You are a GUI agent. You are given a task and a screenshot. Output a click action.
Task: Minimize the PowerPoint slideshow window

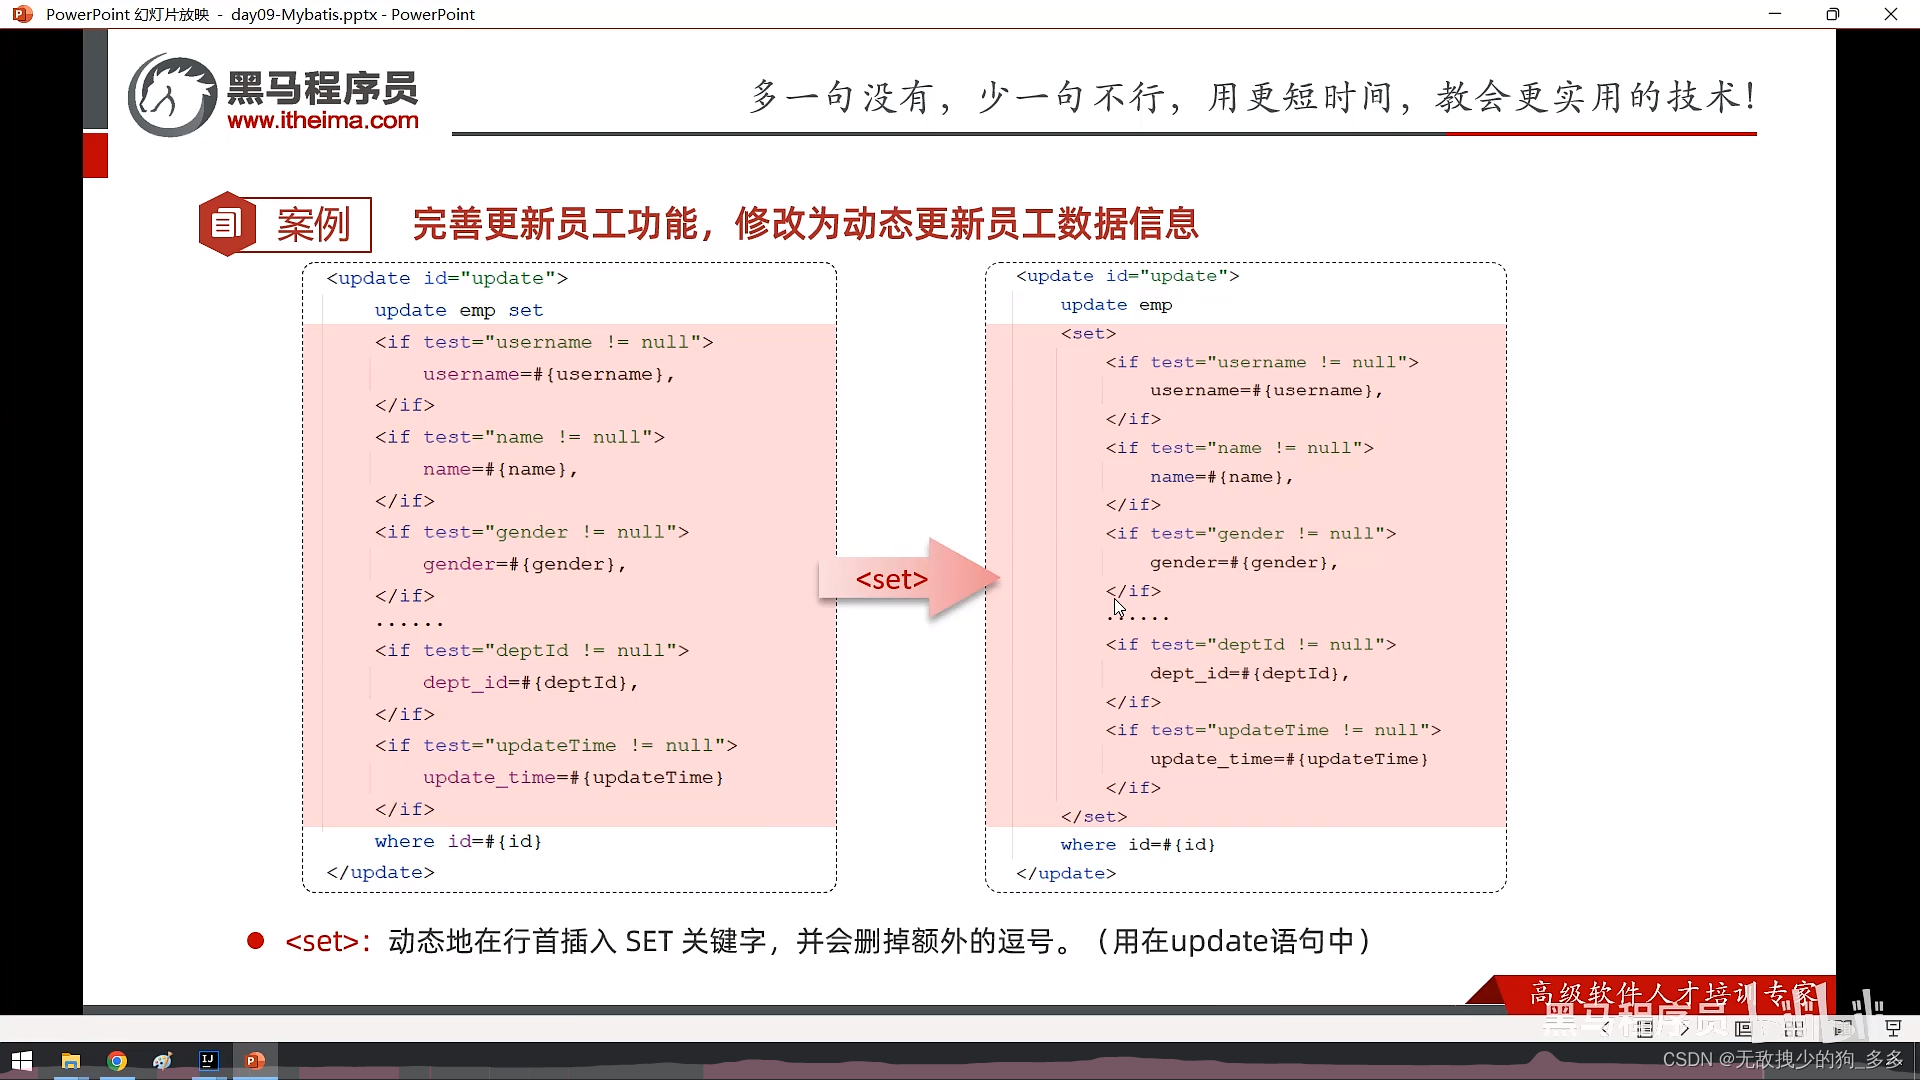(x=1775, y=14)
